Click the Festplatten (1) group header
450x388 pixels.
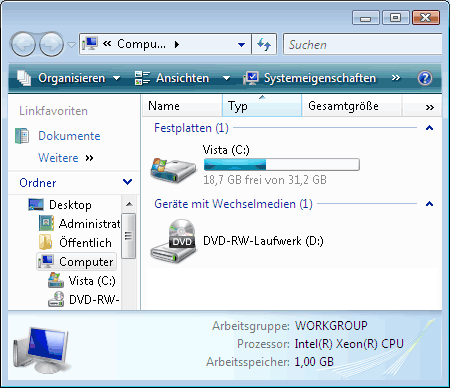191,128
